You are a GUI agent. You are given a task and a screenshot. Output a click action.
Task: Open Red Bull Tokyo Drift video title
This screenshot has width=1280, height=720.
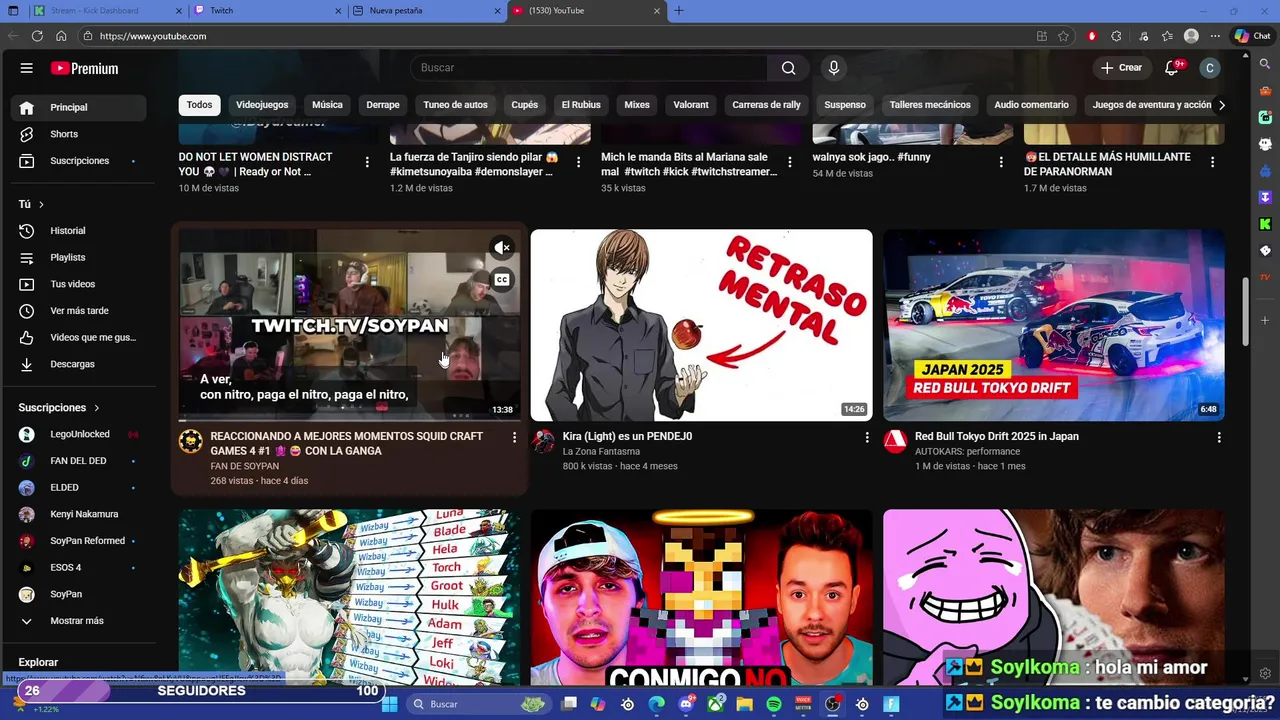(x=996, y=437)
